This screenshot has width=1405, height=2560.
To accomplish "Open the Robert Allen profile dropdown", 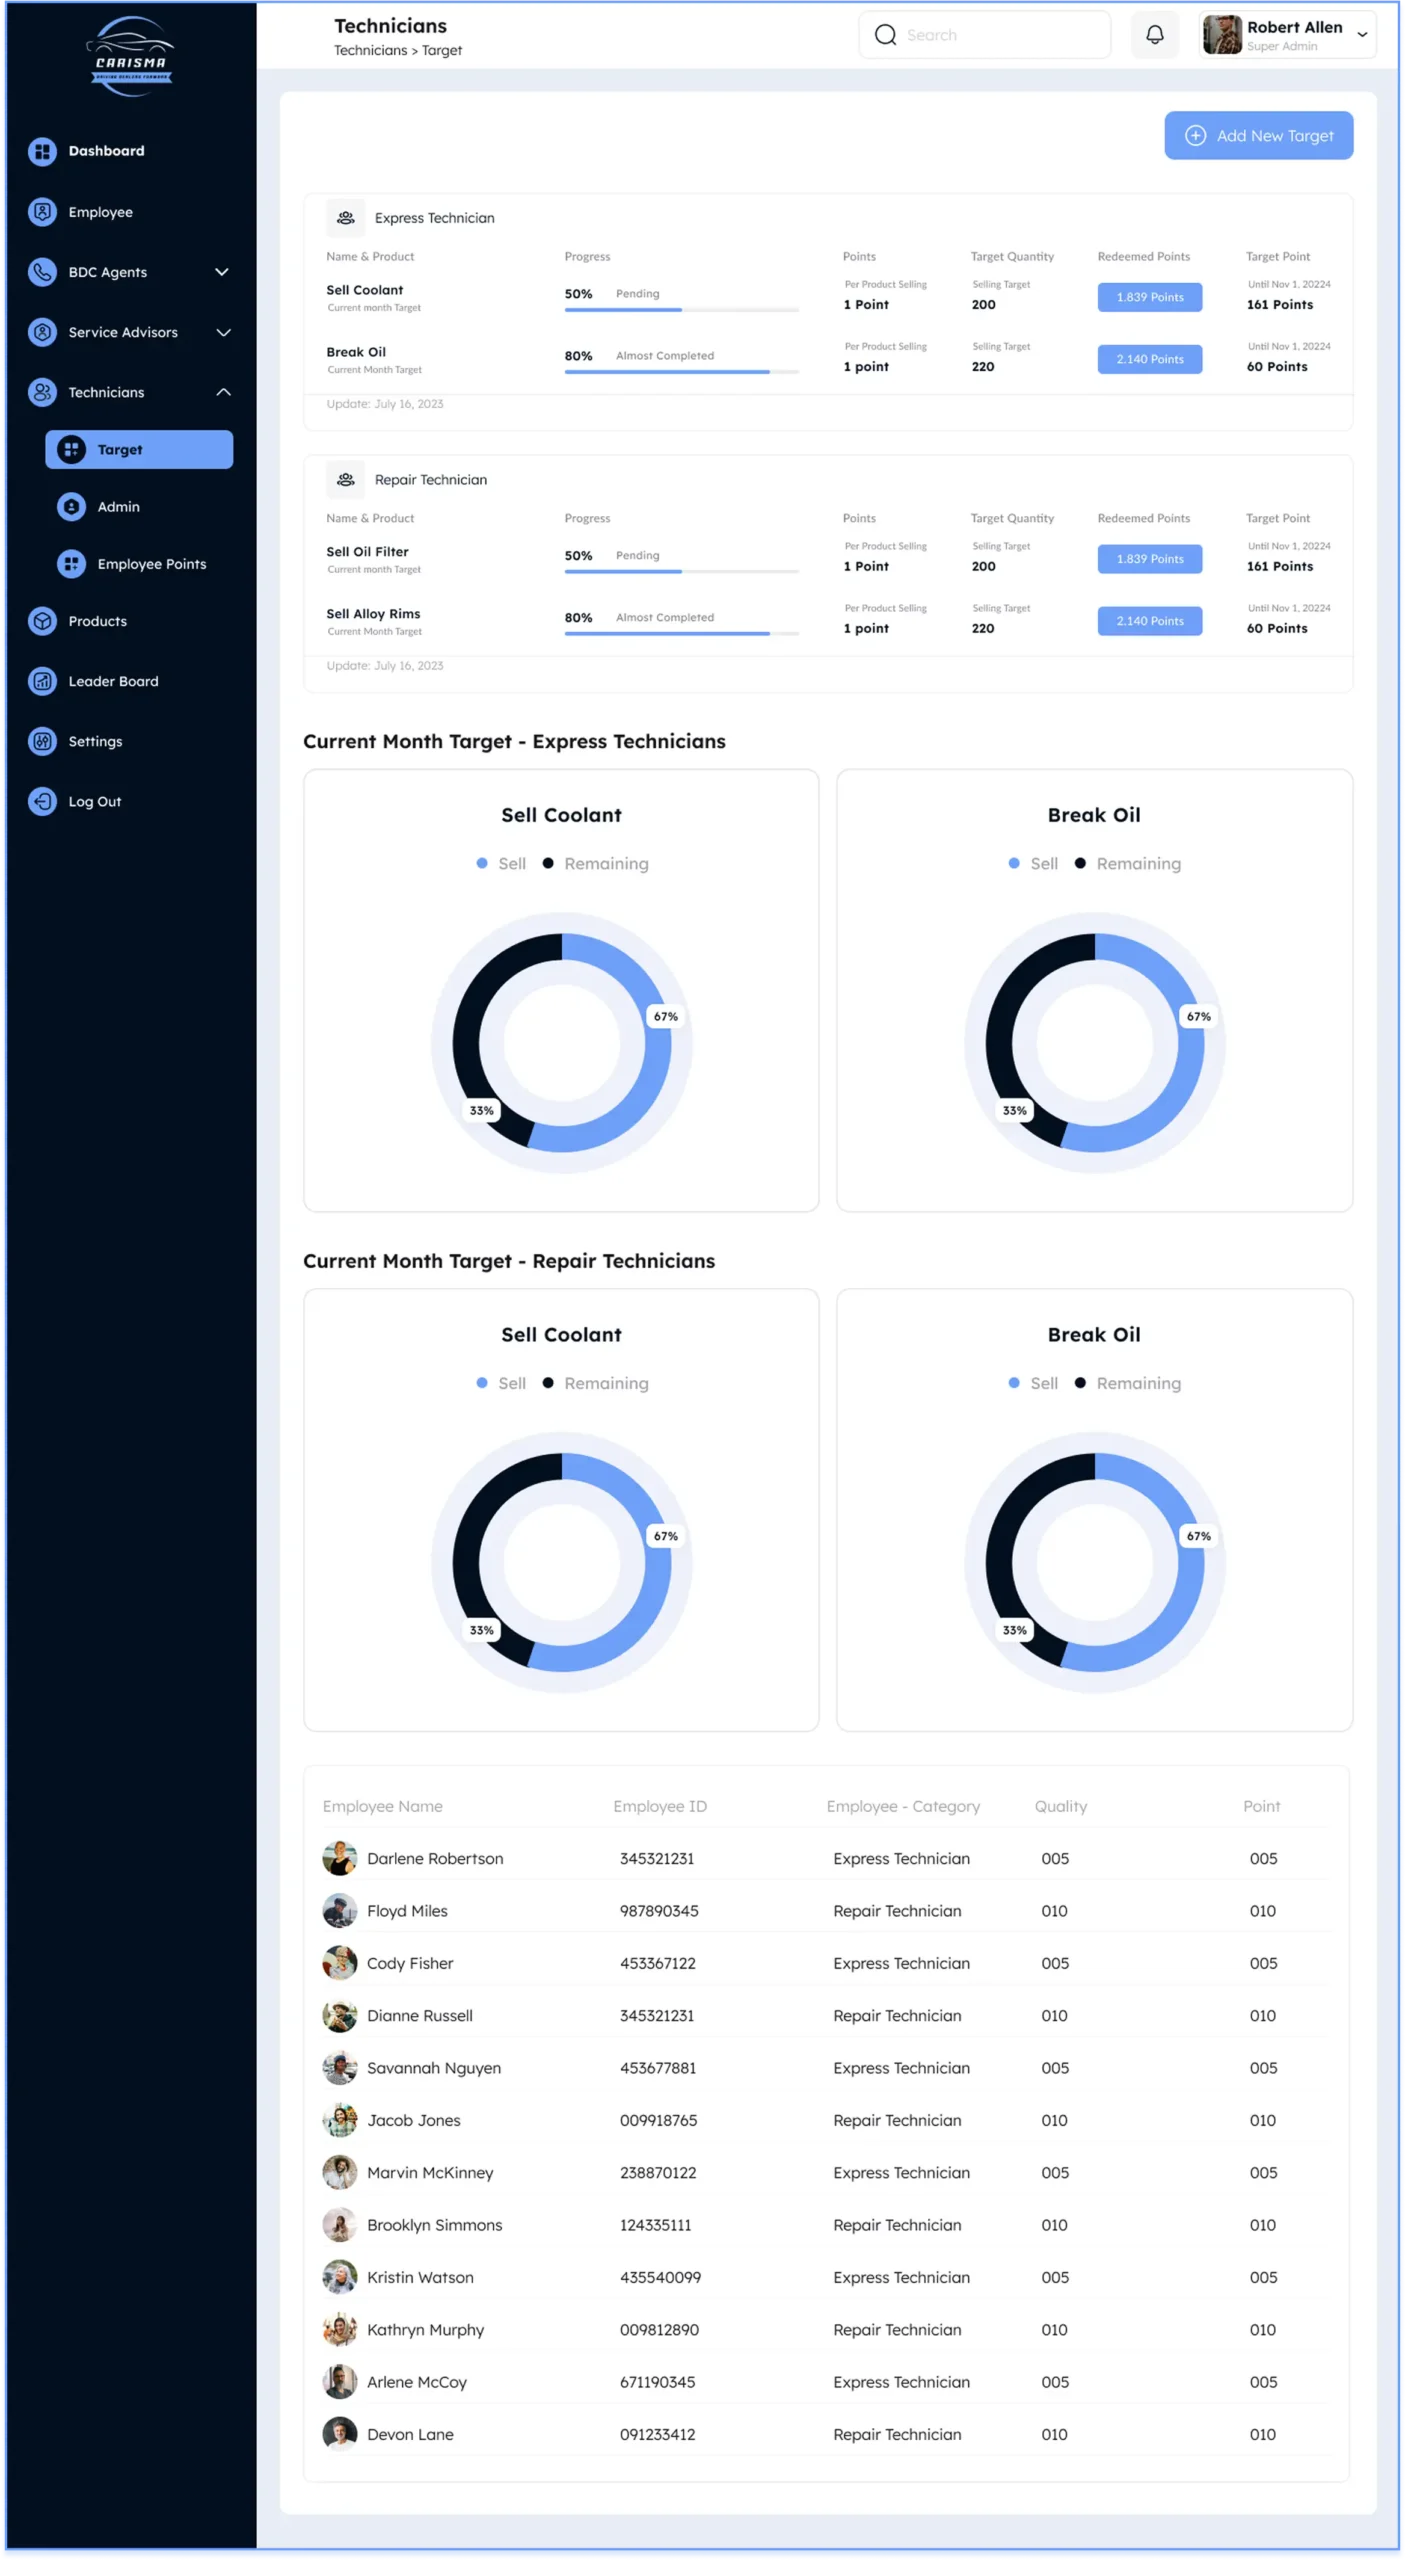I will click(x=1361, y=35).
